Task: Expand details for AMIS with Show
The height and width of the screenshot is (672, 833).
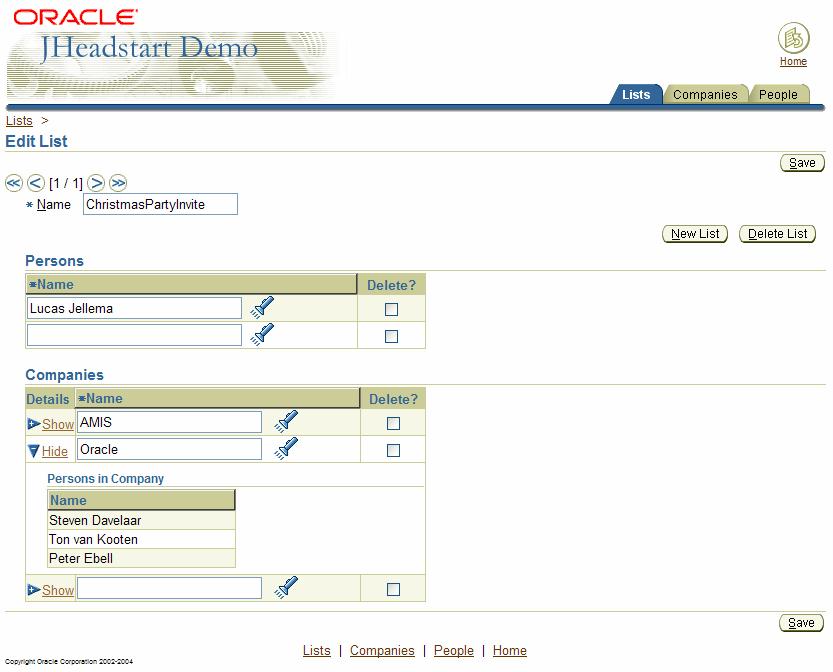Action: [x=57, y=424]
